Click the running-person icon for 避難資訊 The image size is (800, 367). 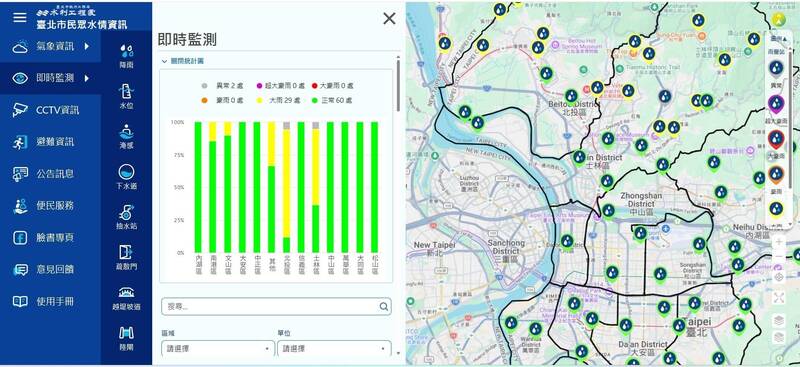[x=20, y=142]
